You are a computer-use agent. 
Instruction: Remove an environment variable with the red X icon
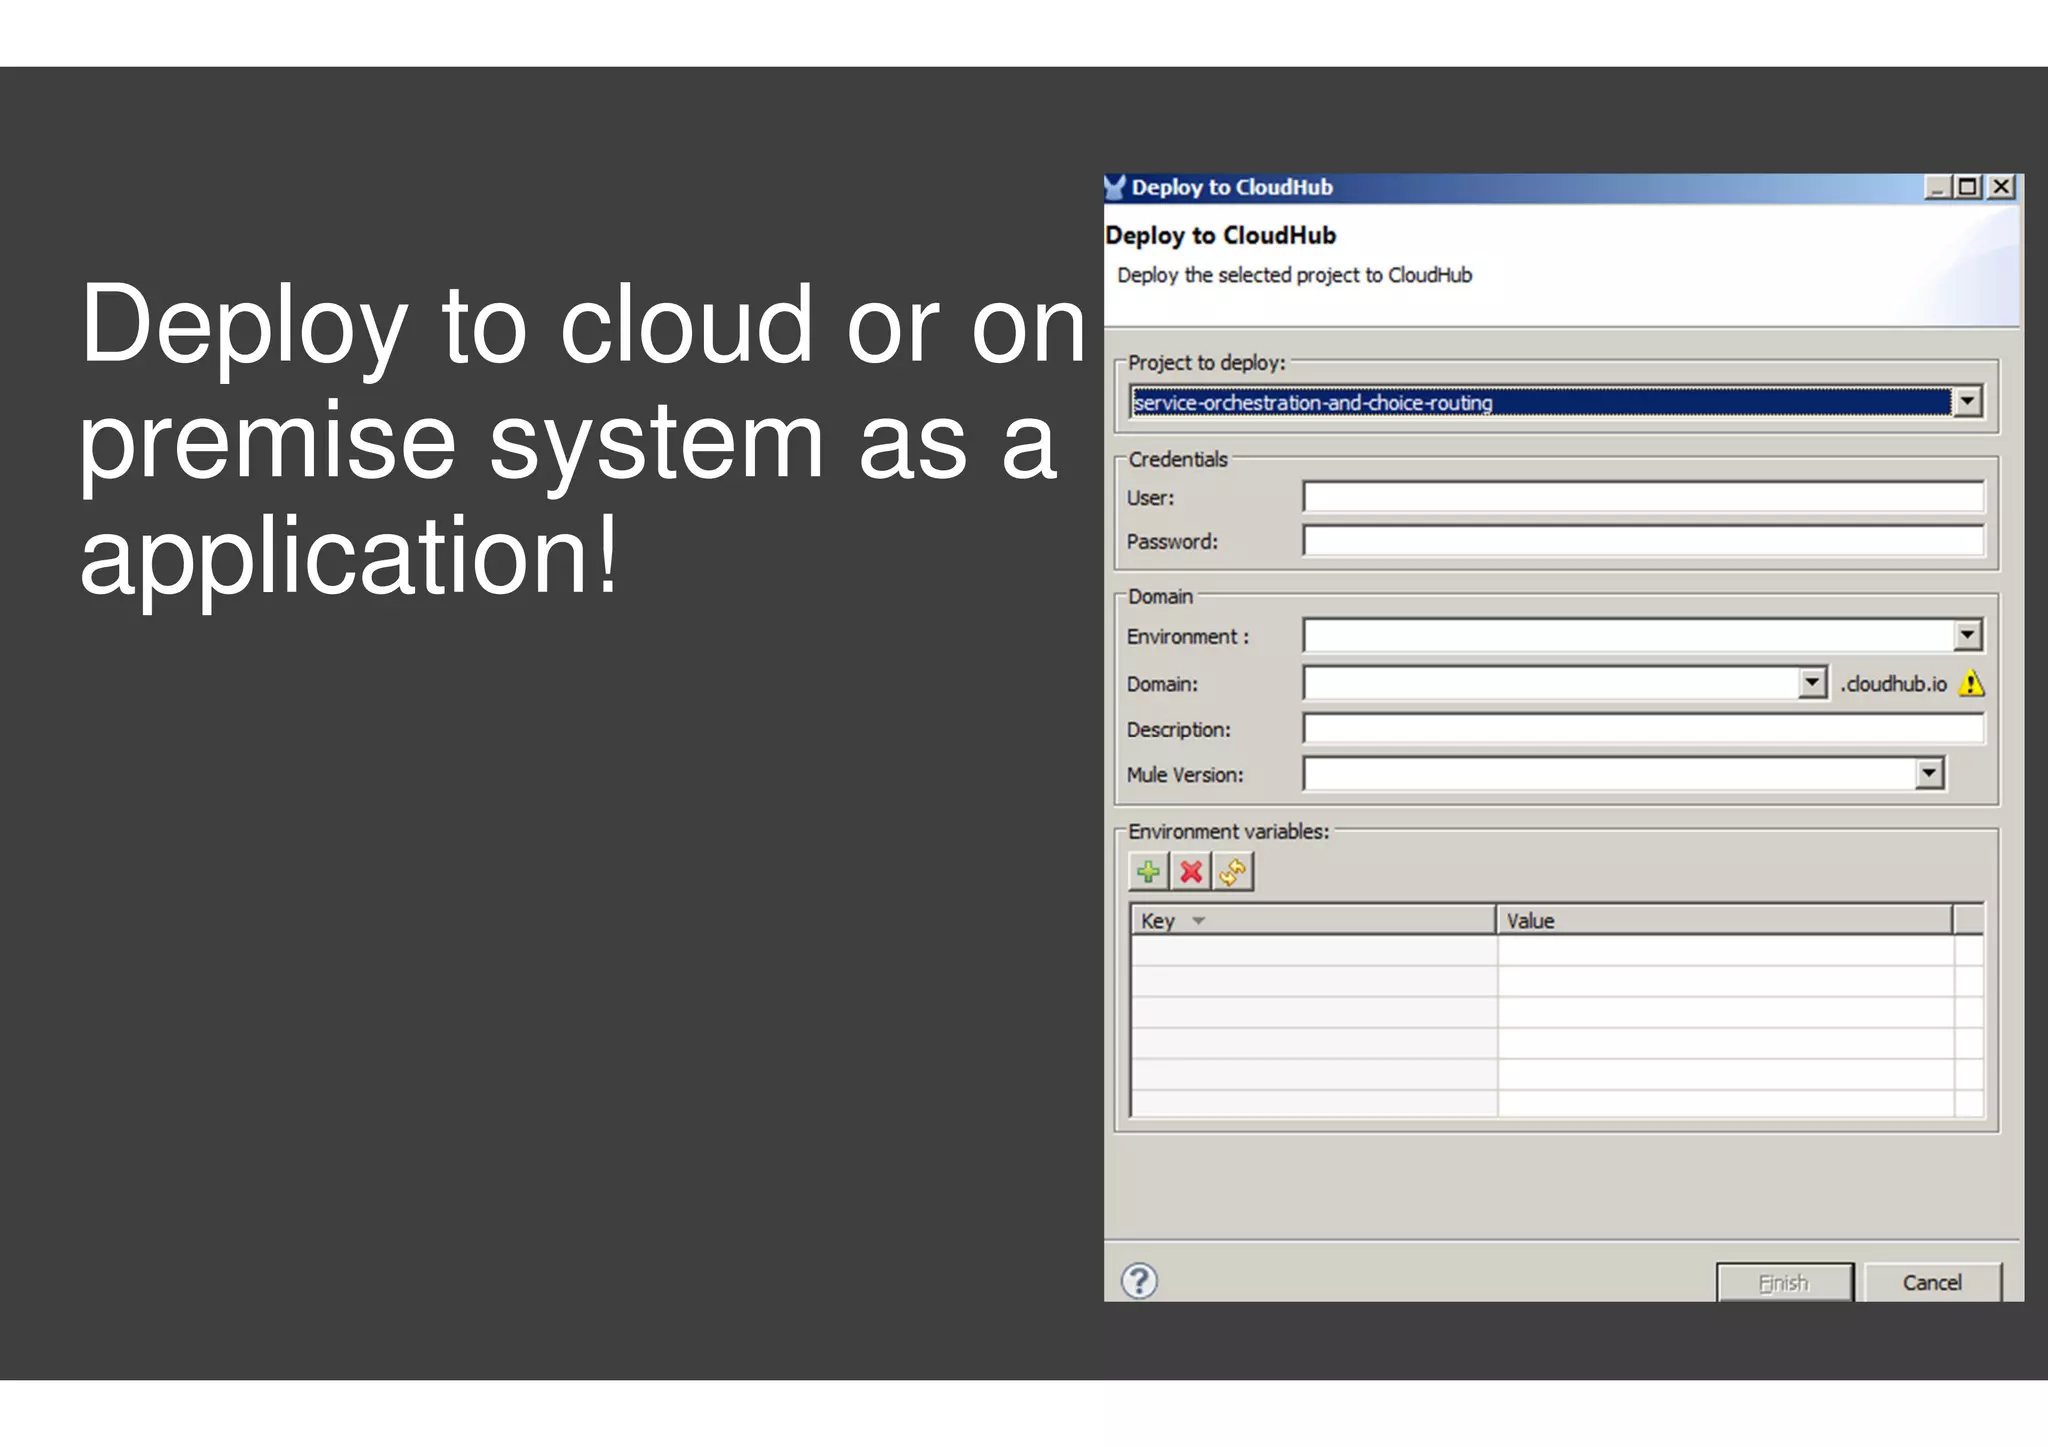(1190, 871)
